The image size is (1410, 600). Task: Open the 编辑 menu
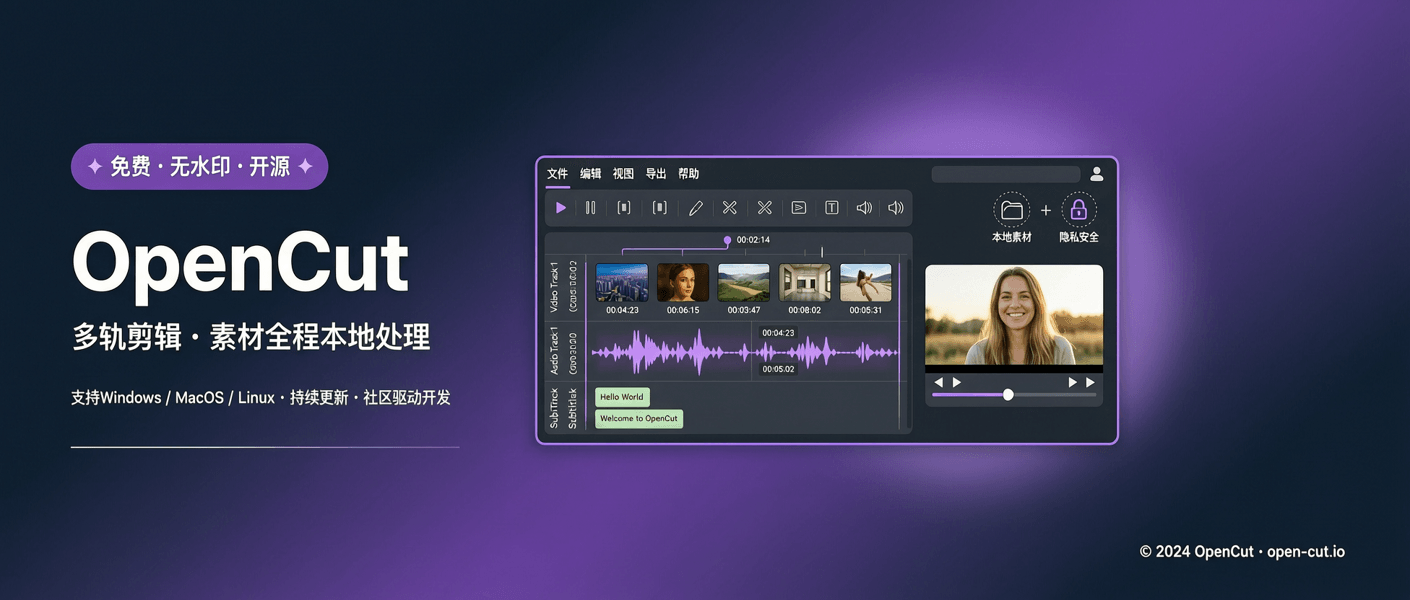[591, 174]
